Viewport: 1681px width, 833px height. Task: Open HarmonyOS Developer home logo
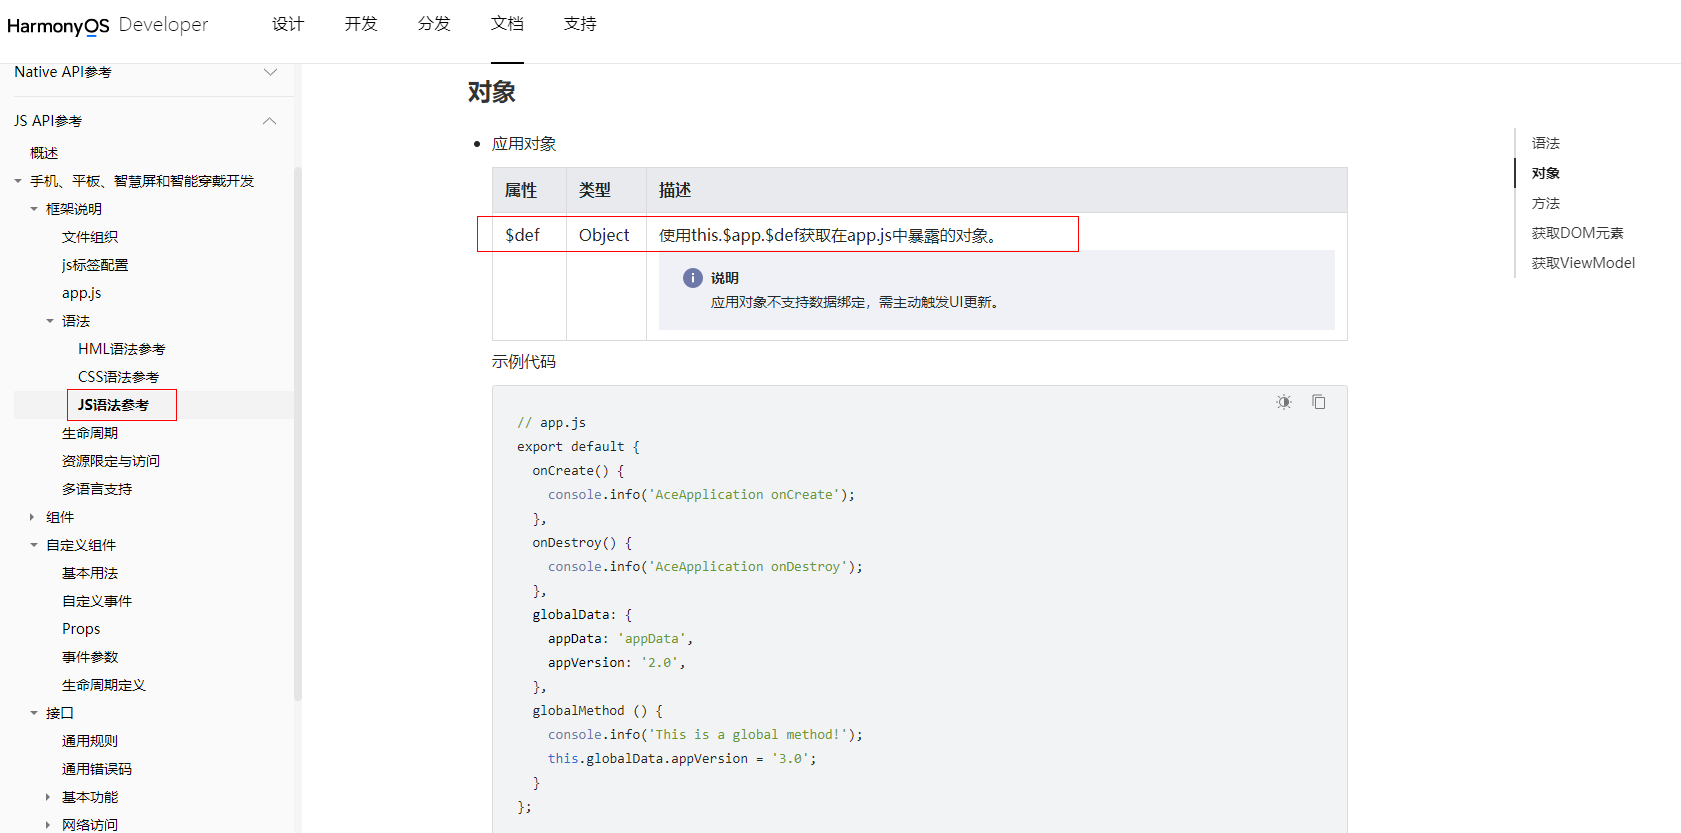pyautogui.click(x=108, y=25)
